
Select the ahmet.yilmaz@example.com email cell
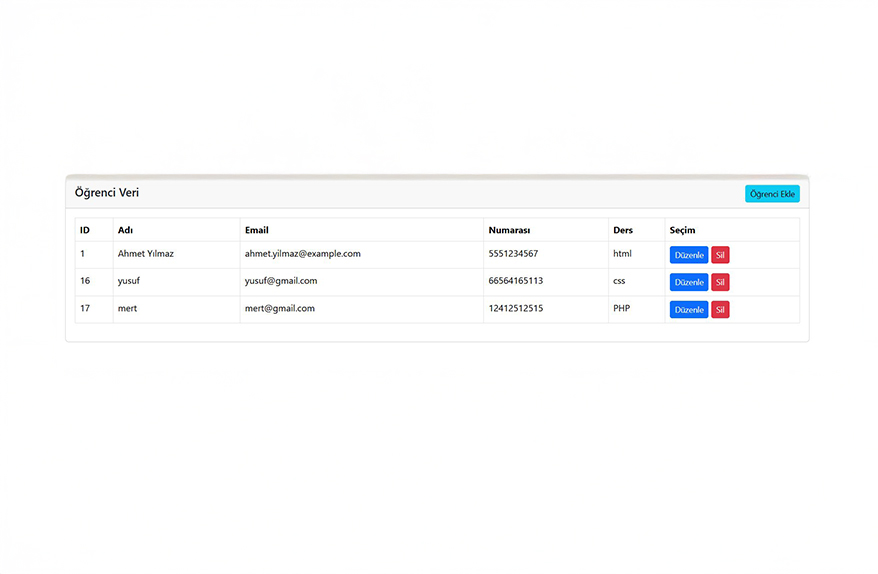pos(302,254)
